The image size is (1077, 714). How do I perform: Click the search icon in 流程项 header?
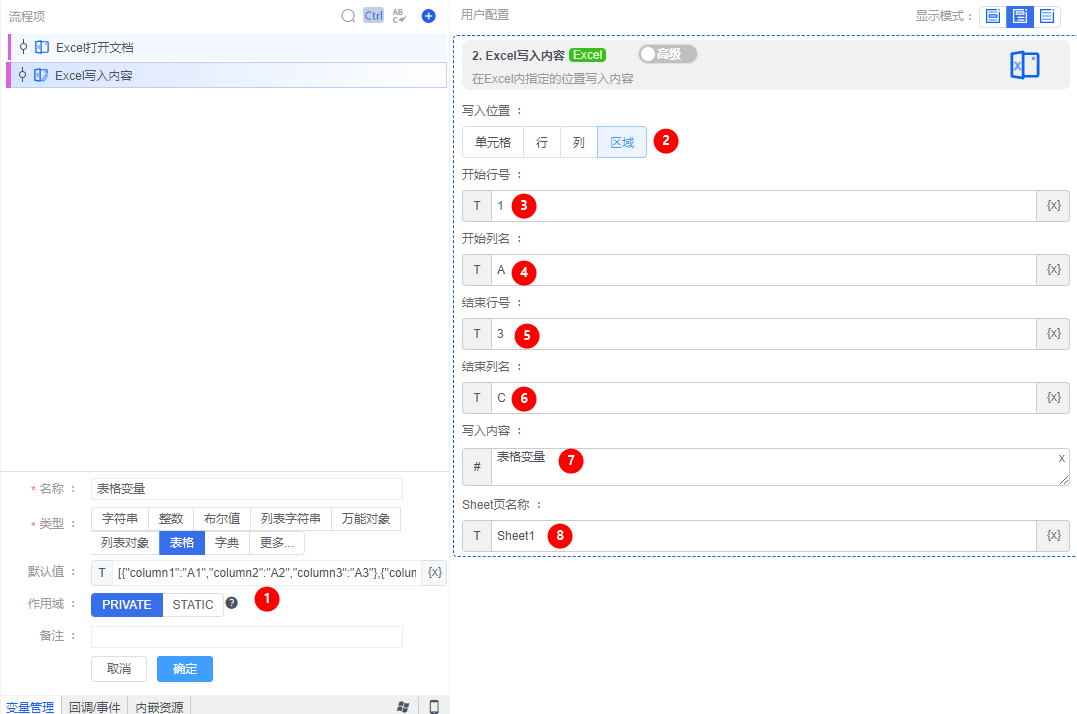[348, 16]
